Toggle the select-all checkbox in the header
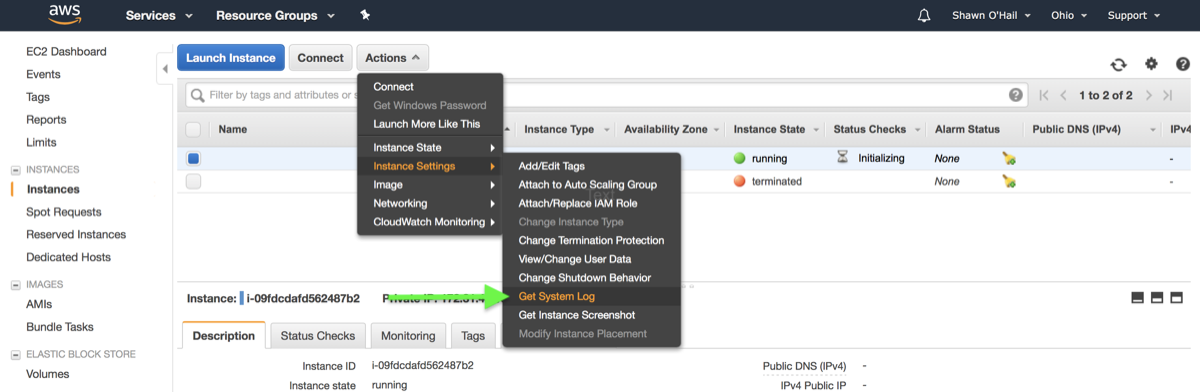 coord(193,129)
